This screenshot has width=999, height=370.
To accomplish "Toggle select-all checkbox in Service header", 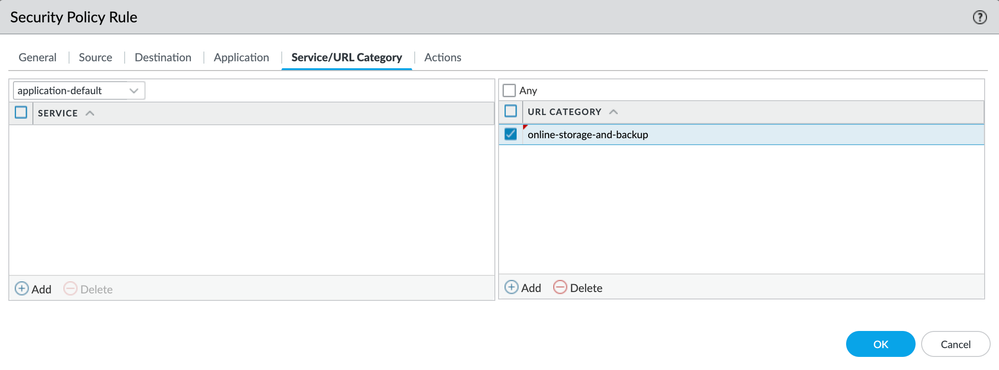I will [21, 113].
